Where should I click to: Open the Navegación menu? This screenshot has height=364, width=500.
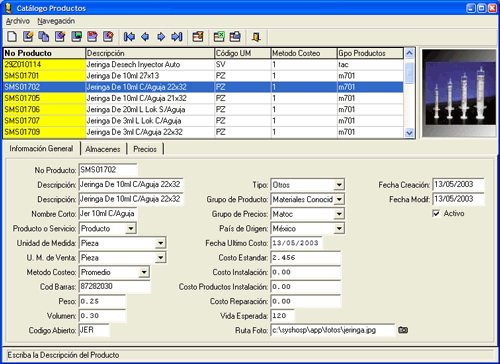point(56,21)
